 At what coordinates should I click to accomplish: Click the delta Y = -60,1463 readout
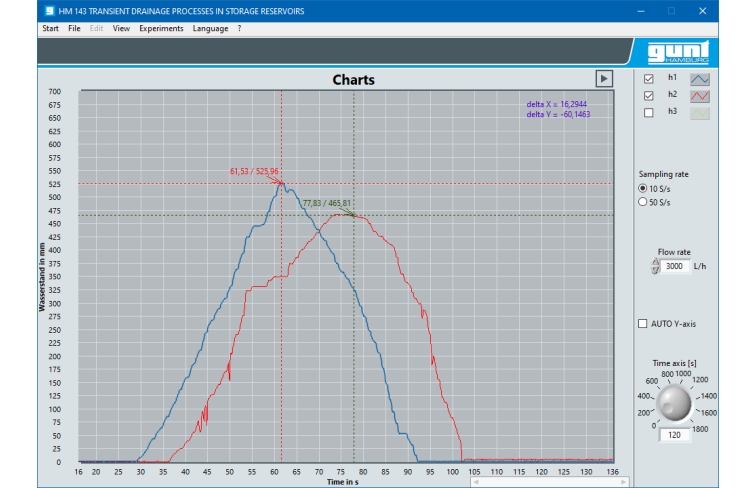pyautogui.click(x=558, y=114)
